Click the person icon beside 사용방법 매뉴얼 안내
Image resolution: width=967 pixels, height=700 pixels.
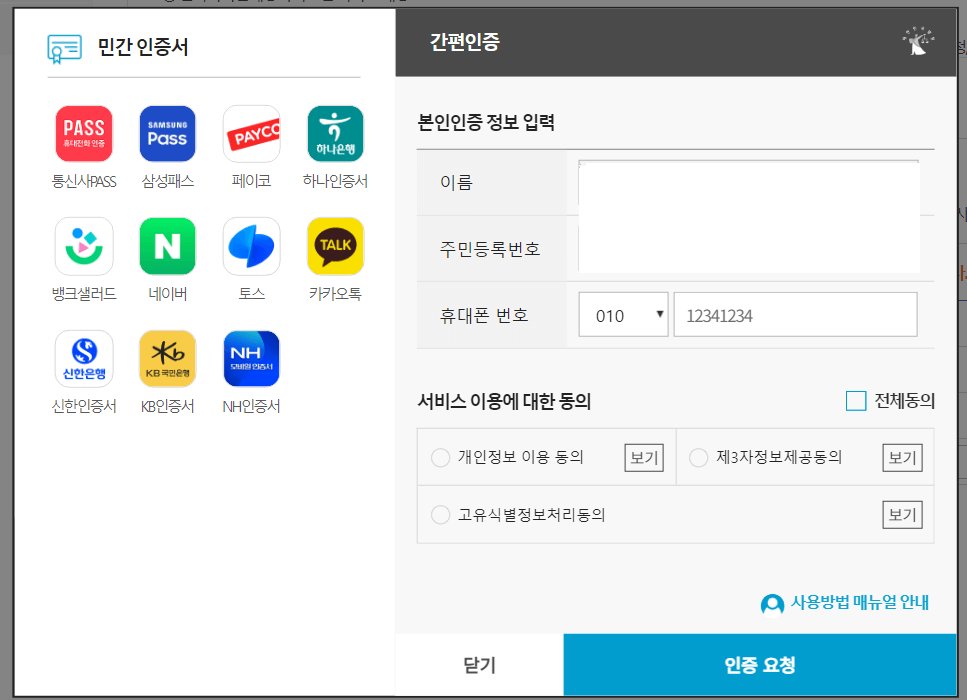coord(772,604)
